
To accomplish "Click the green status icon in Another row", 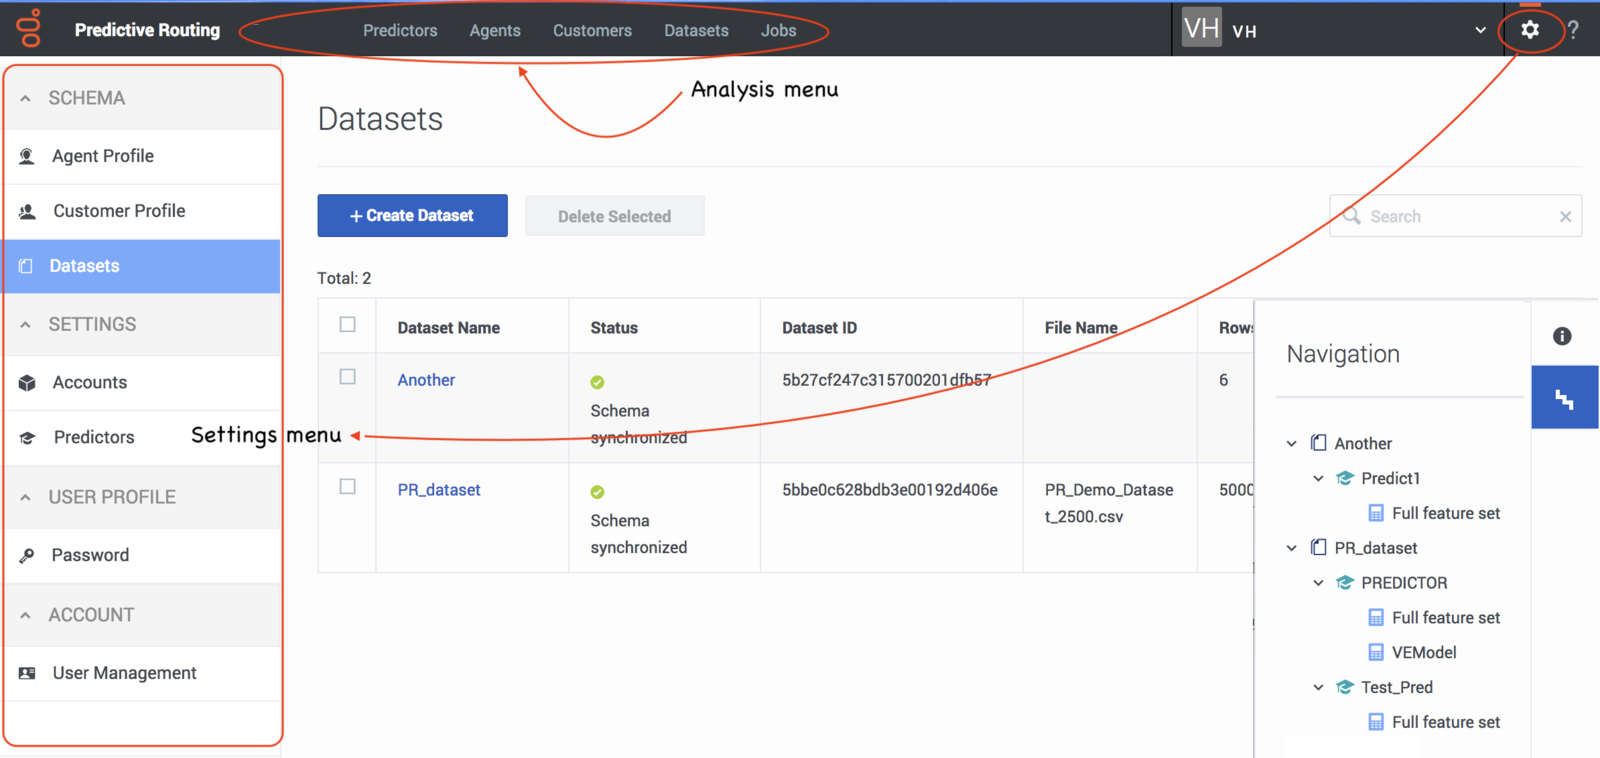I will [x=597, y=382].
